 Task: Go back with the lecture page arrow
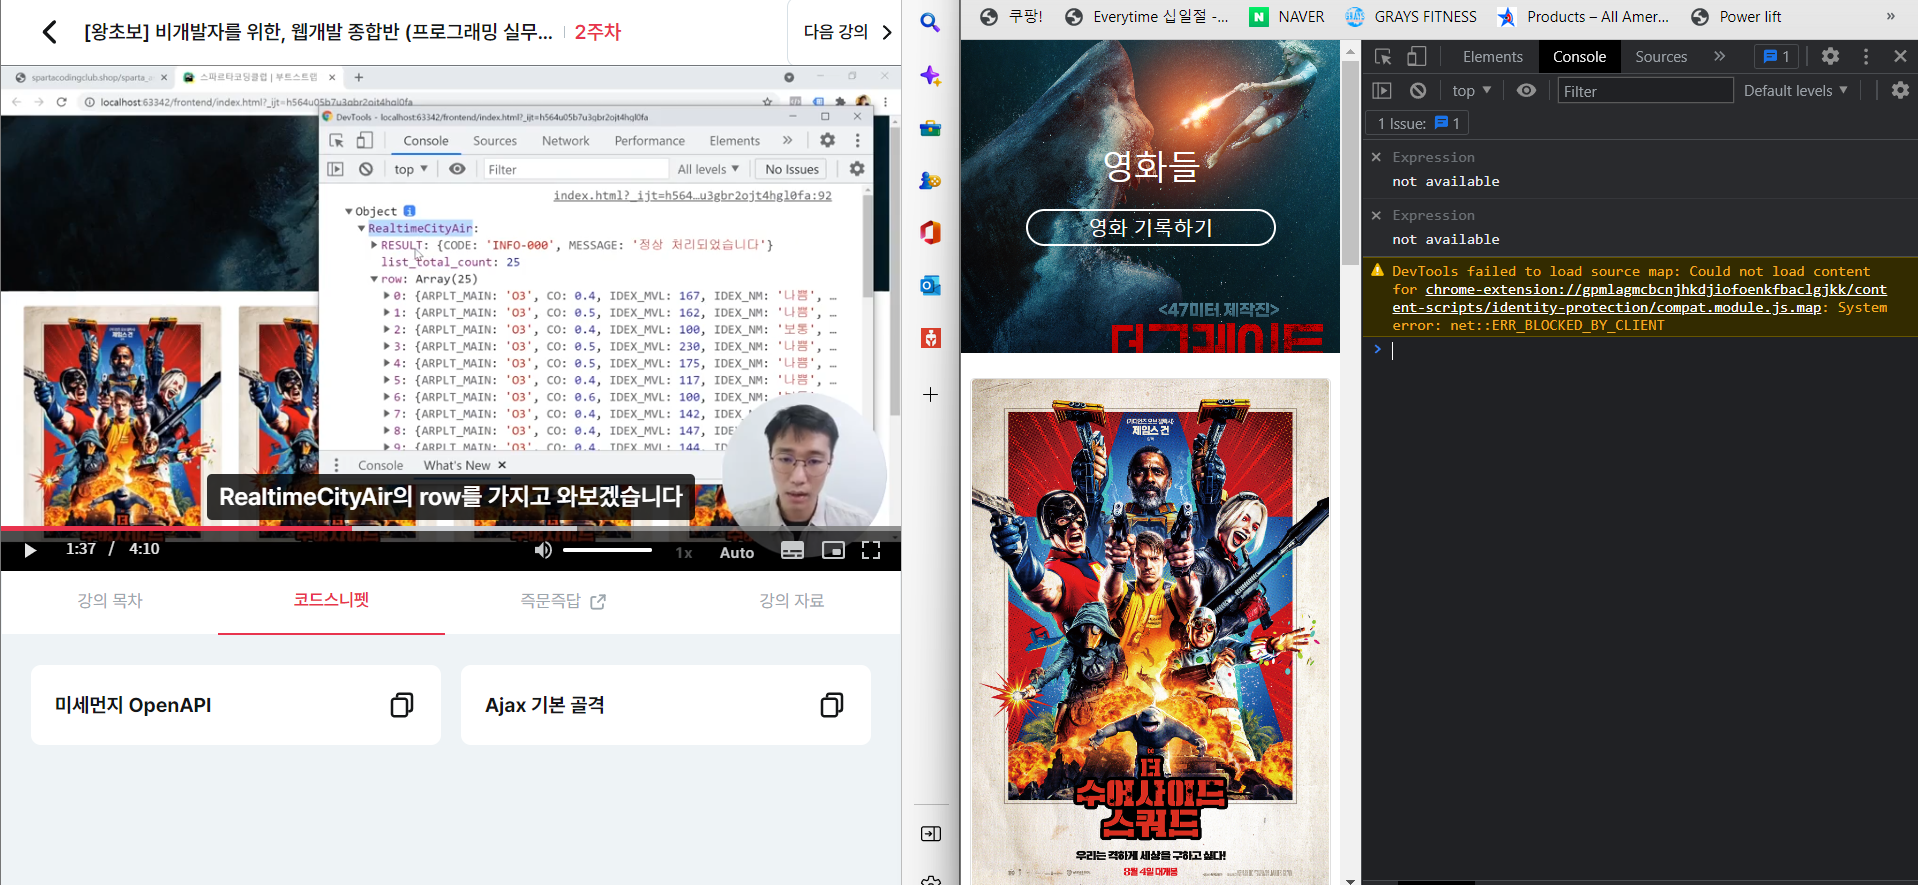pos(49,32)
